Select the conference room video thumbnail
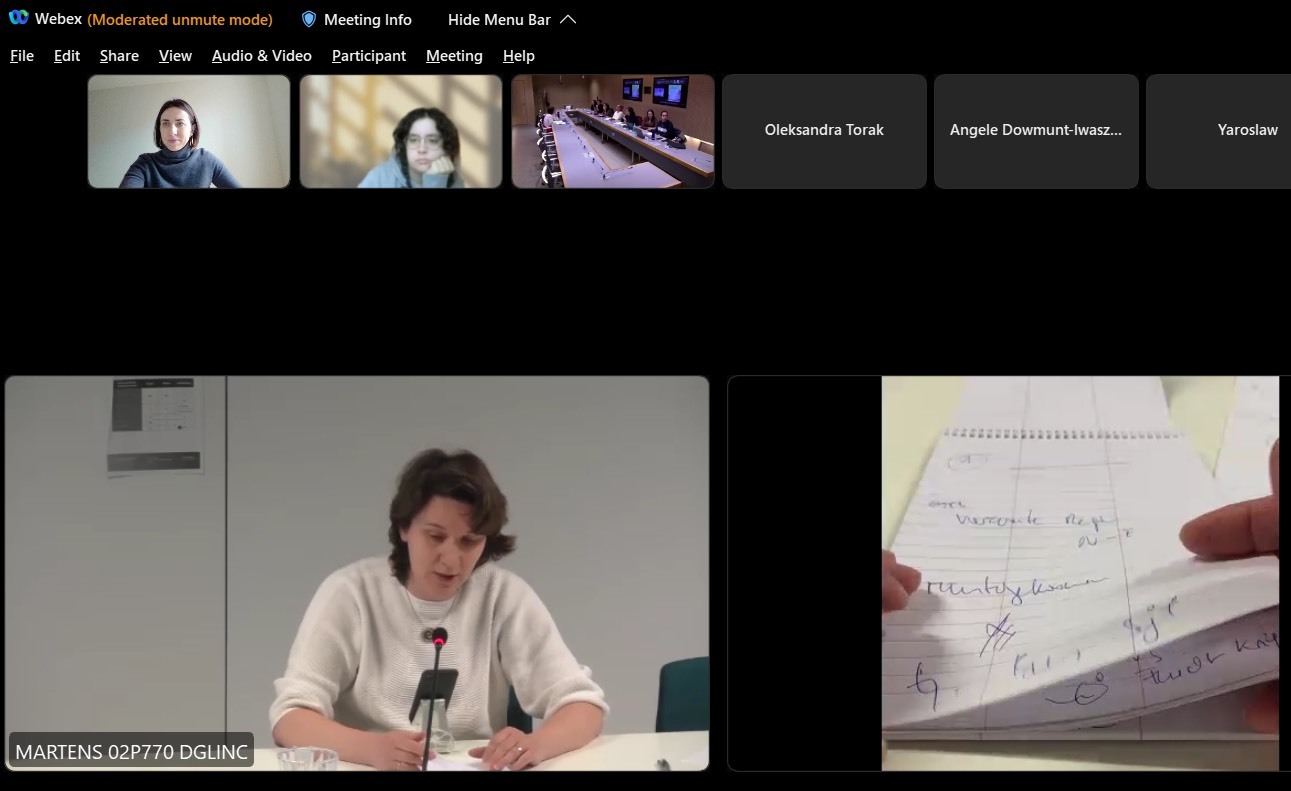1291x791 pixels. (x=613, y=131)
